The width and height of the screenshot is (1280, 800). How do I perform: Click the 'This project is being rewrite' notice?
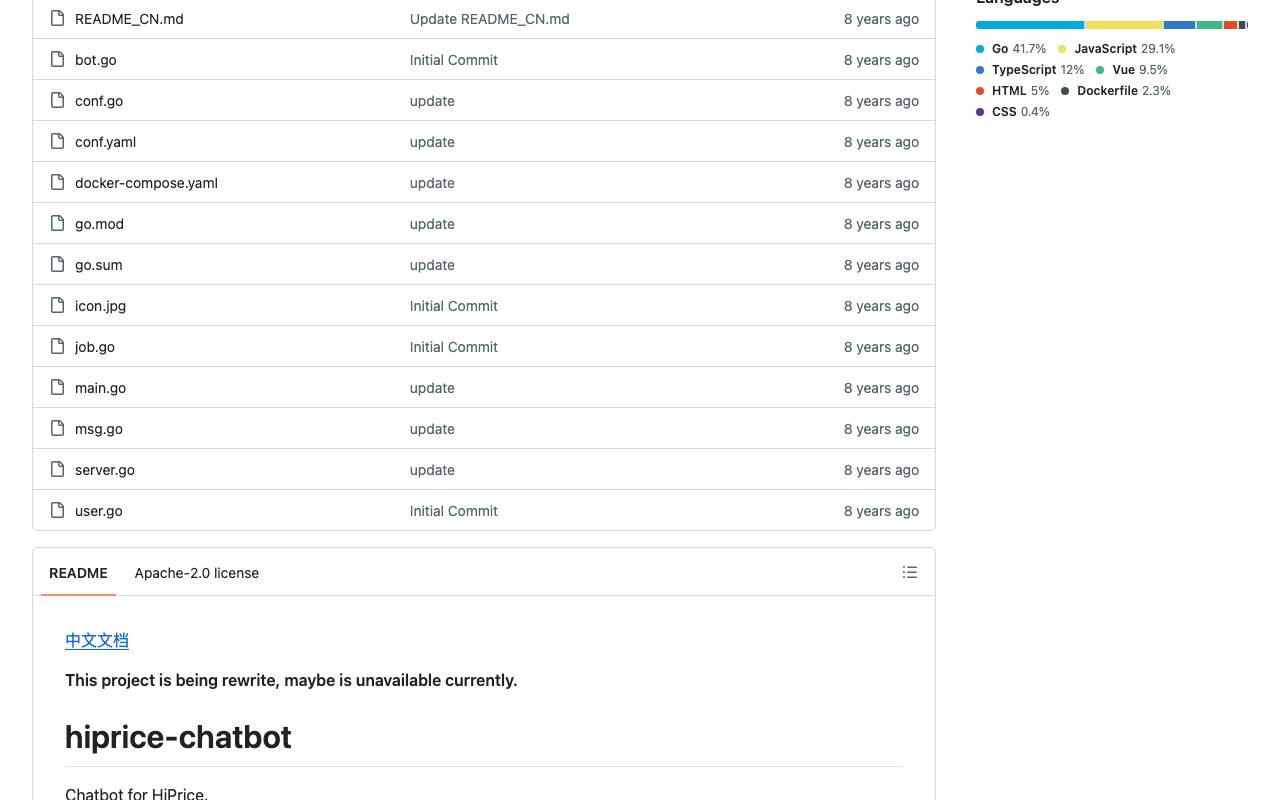click(x=291, y=680)
